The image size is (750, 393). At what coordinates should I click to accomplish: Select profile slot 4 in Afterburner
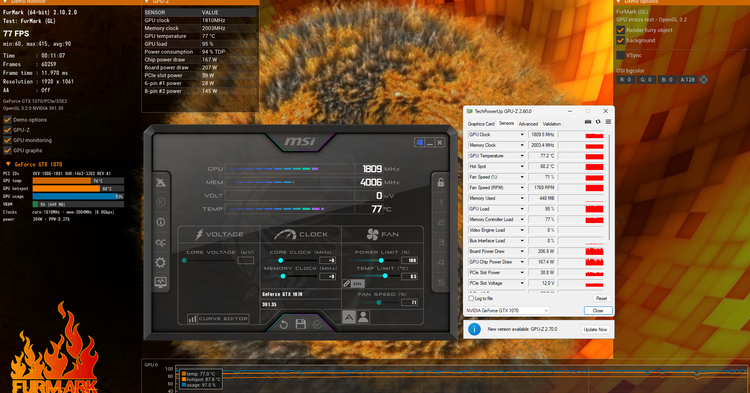click(441, 262)
